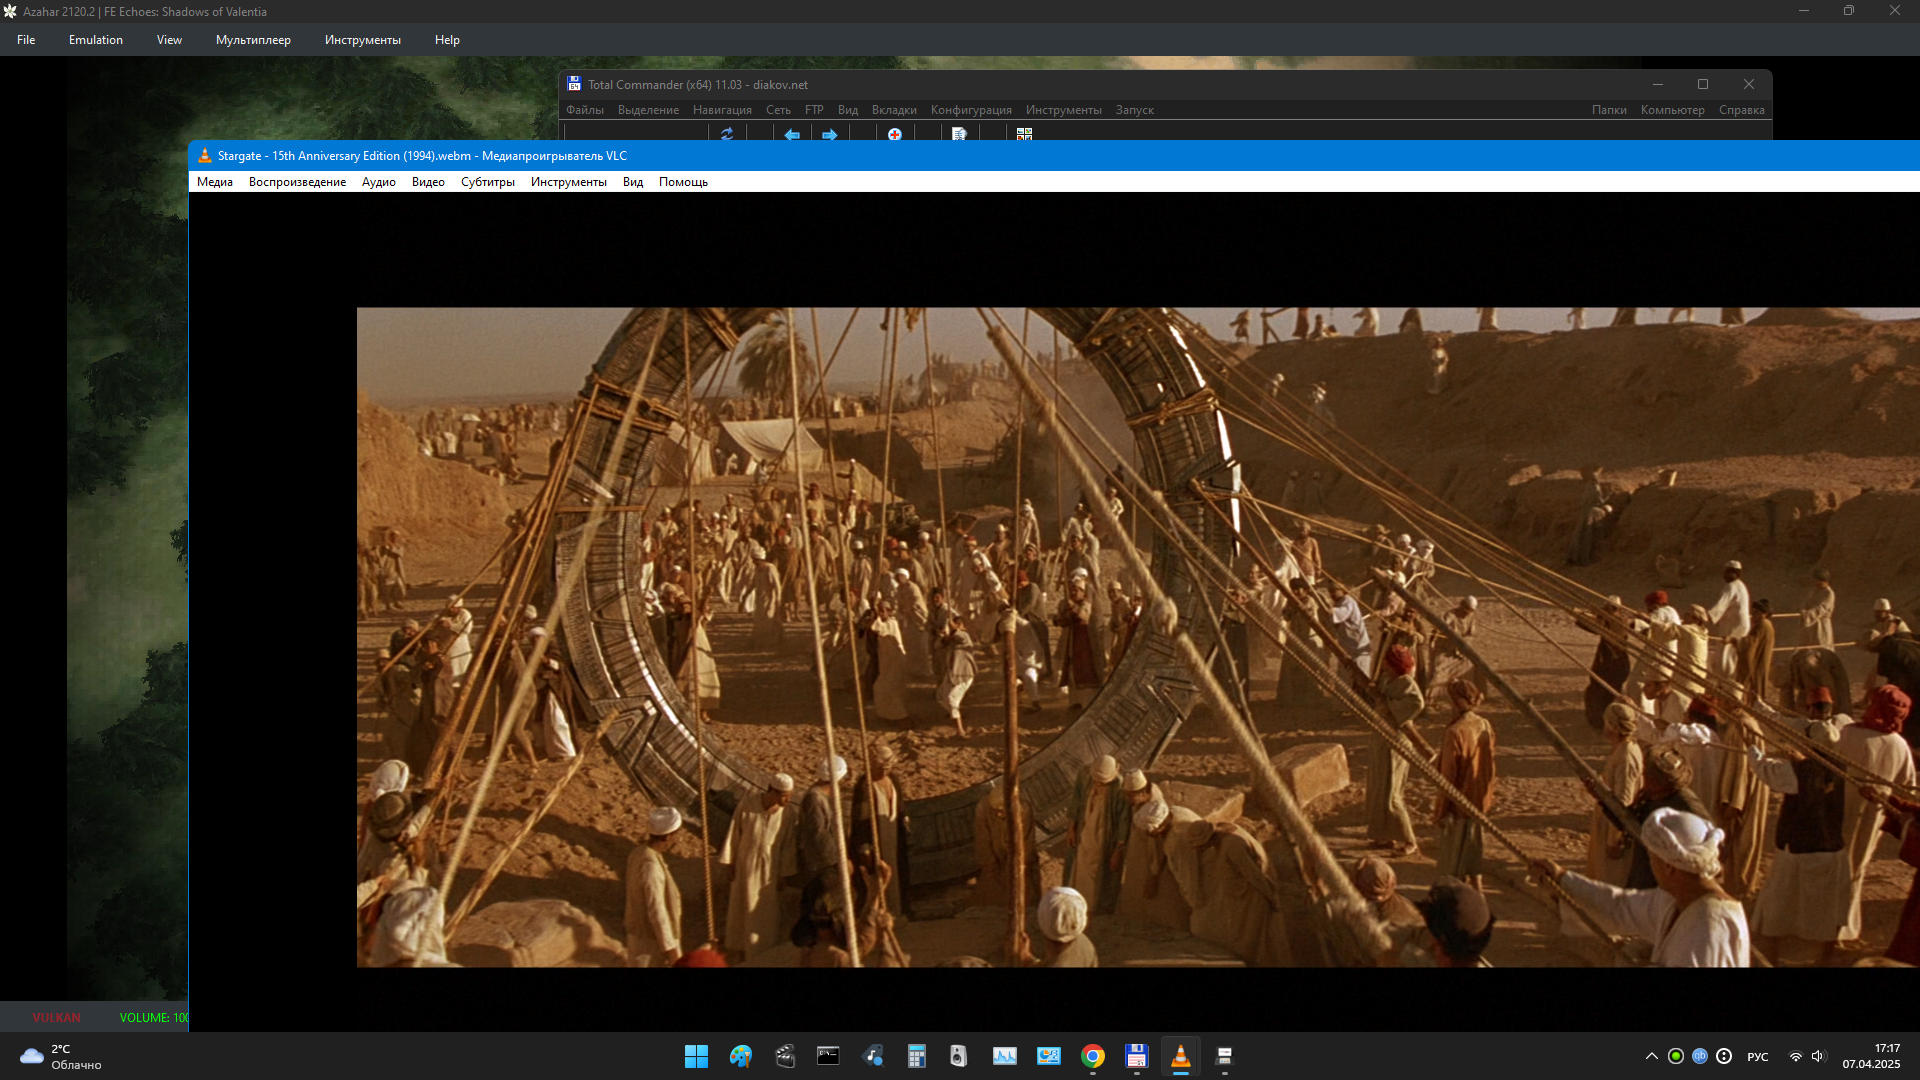The height and width of the screenshot is (1080, 1920).
Task: Click the back arrow in Total Commander toolbar
Action: point(792,133)
